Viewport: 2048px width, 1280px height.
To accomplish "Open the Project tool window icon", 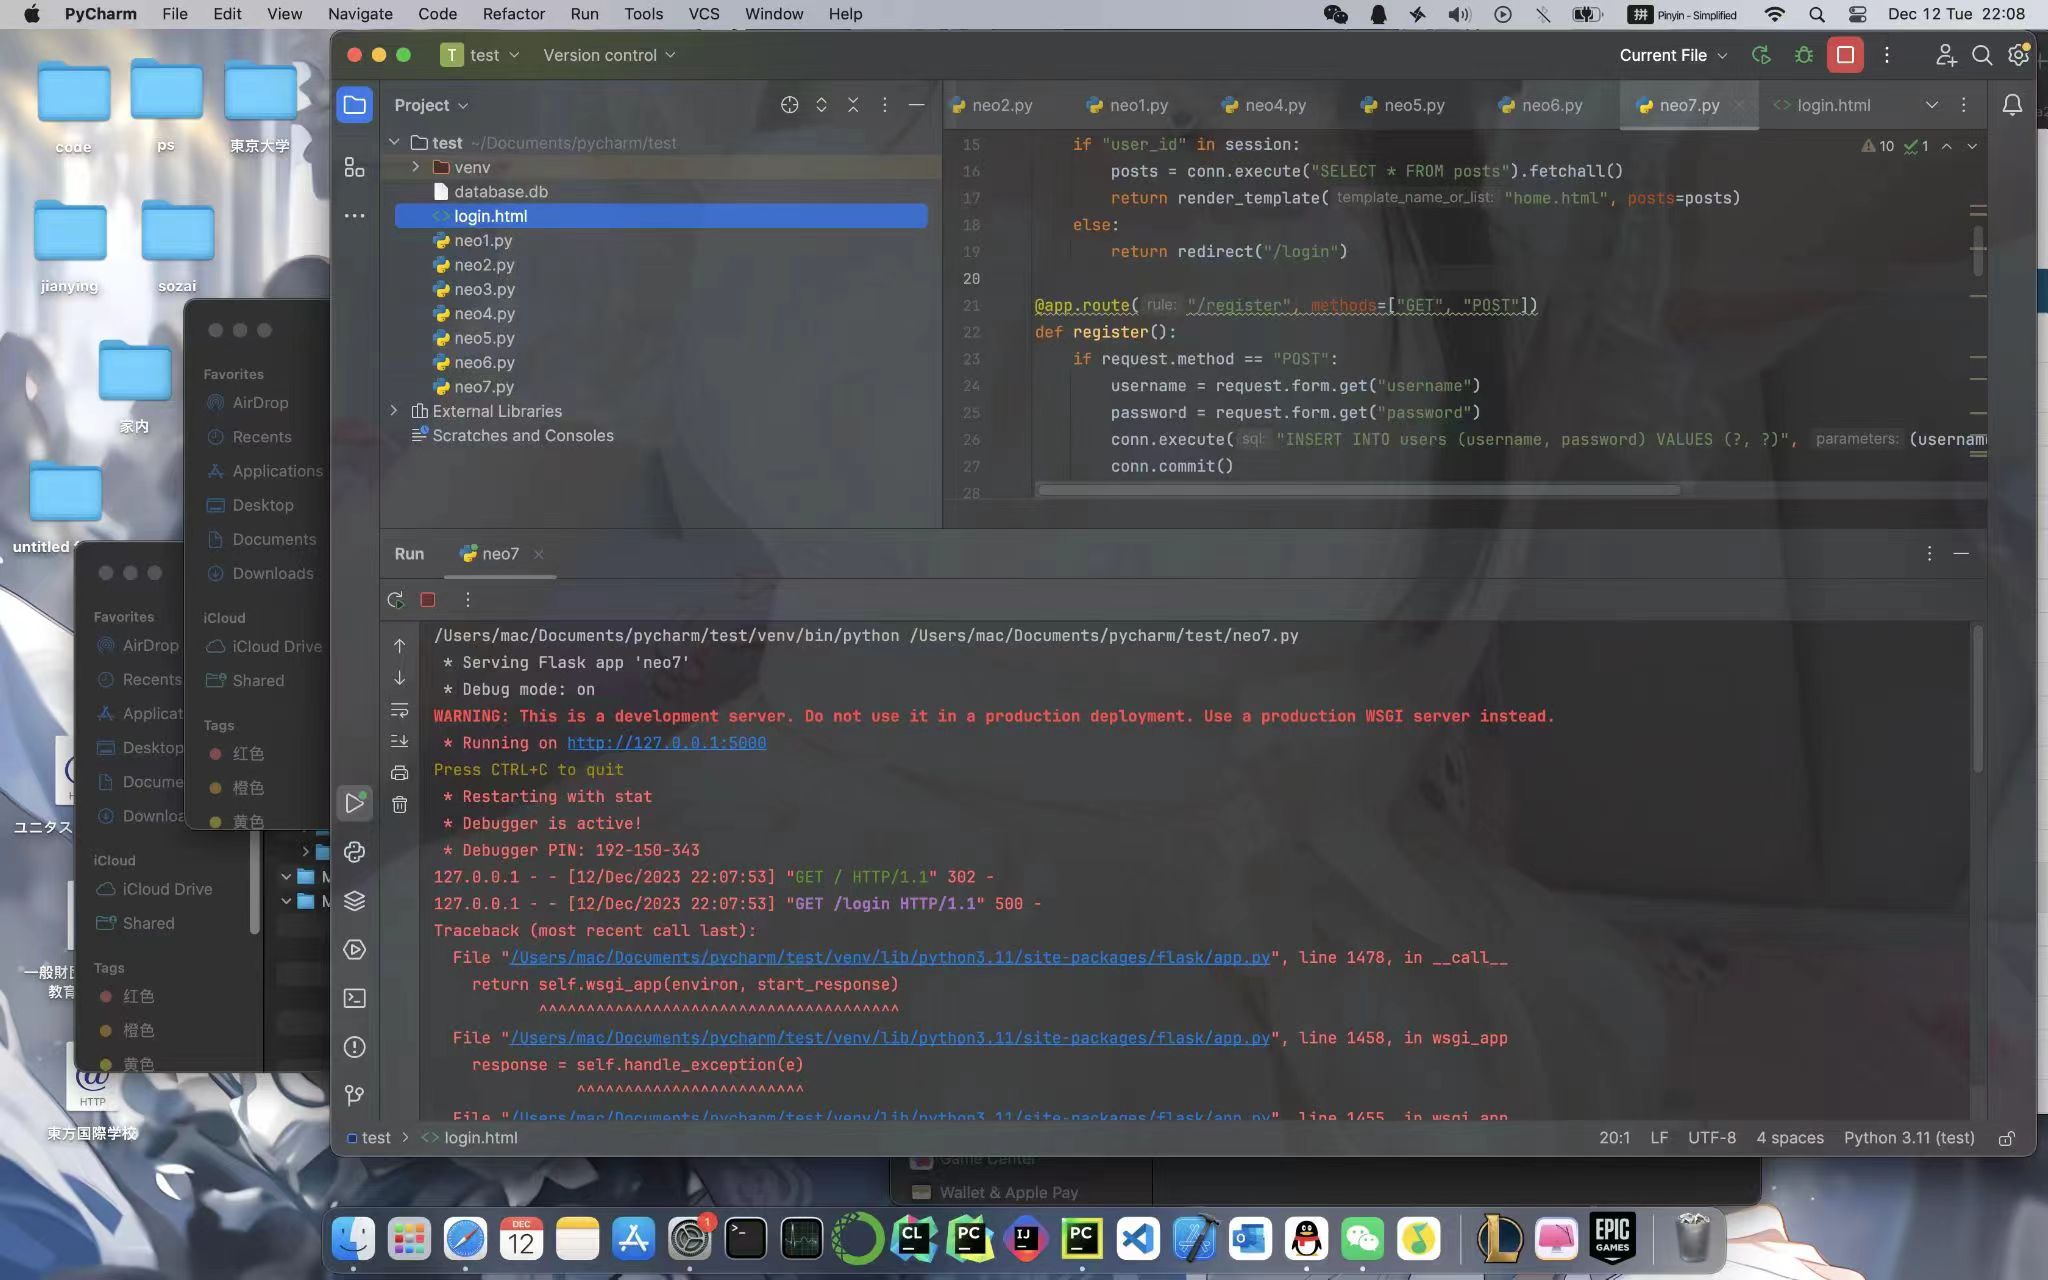I will 354,105.
